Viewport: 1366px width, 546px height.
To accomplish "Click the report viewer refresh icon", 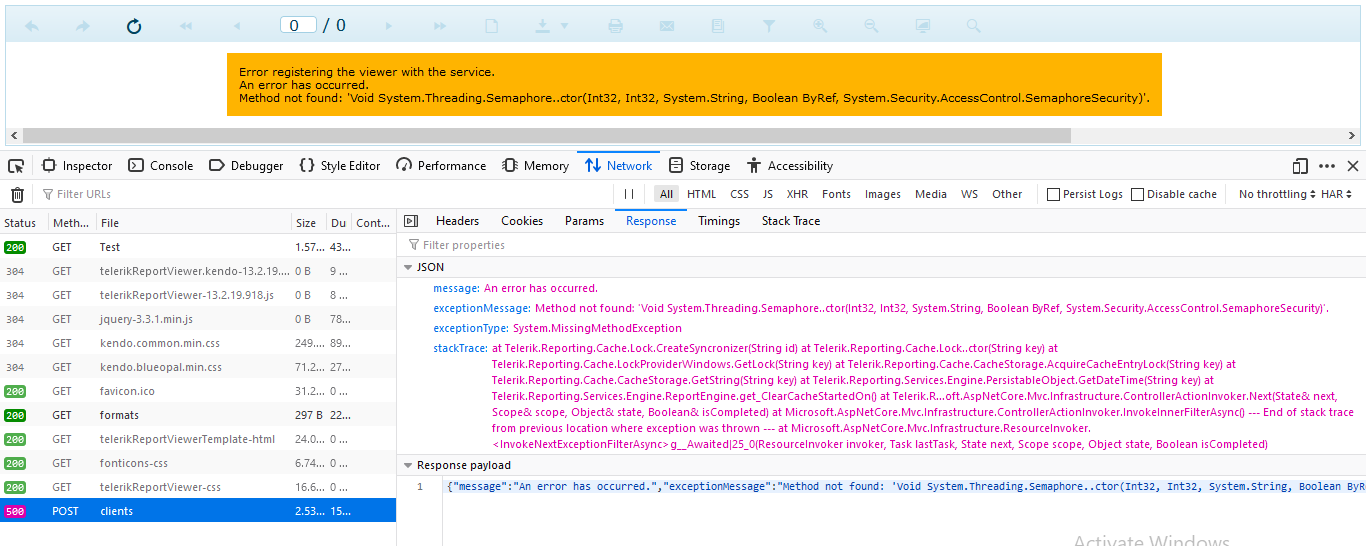I will (134, 26).
